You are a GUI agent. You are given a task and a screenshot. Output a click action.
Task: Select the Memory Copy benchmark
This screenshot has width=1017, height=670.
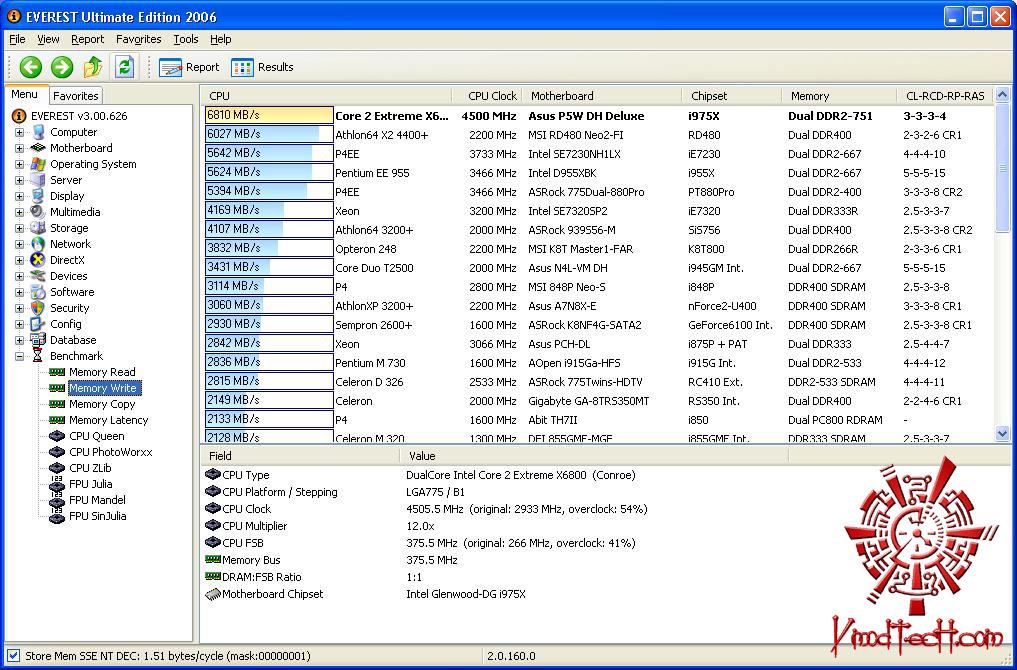click(102, 404)
